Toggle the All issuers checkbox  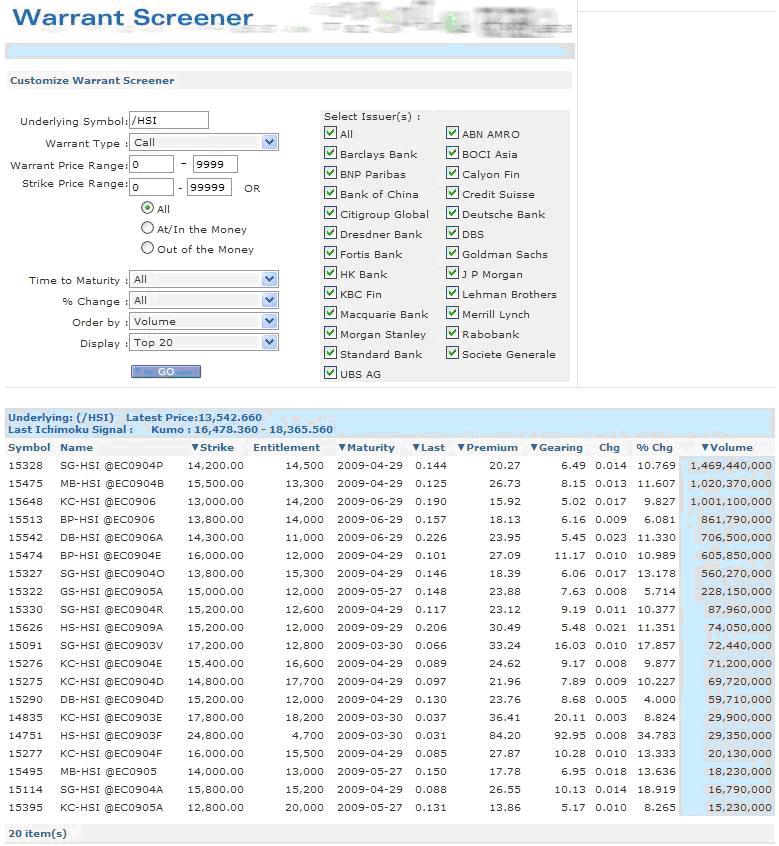[x=330, y=133]
